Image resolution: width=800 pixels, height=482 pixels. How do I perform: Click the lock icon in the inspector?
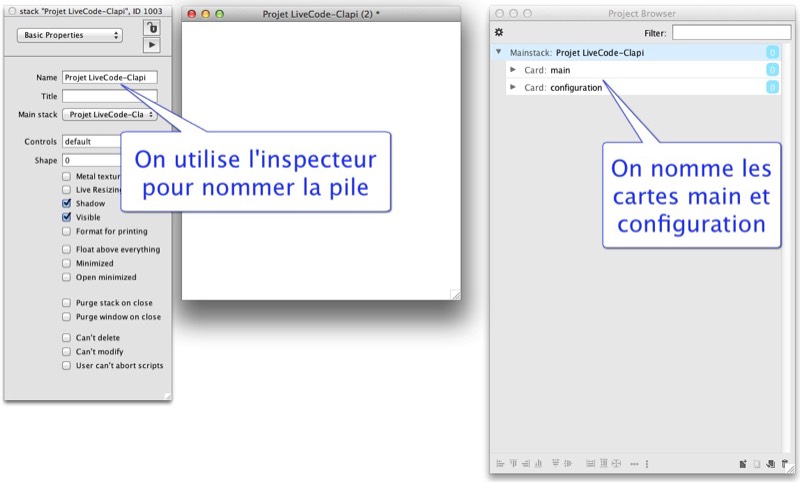(x=151, y=27)
